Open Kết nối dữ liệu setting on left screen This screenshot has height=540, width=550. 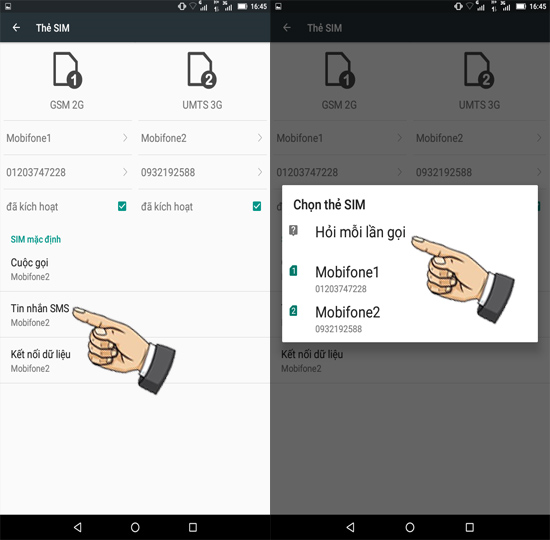[x=135, y=361]
